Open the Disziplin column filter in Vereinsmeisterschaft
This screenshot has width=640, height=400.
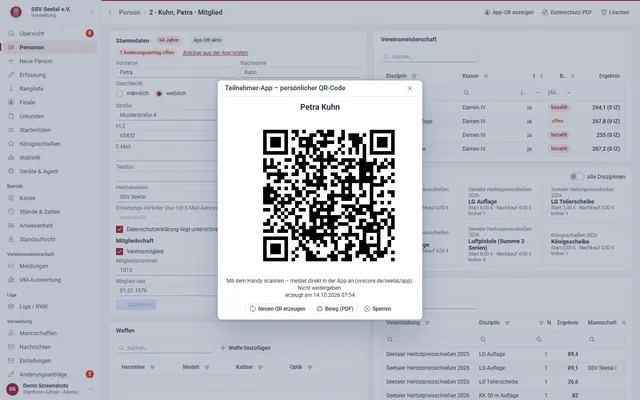pyautogui.click(x=414, y=76)
